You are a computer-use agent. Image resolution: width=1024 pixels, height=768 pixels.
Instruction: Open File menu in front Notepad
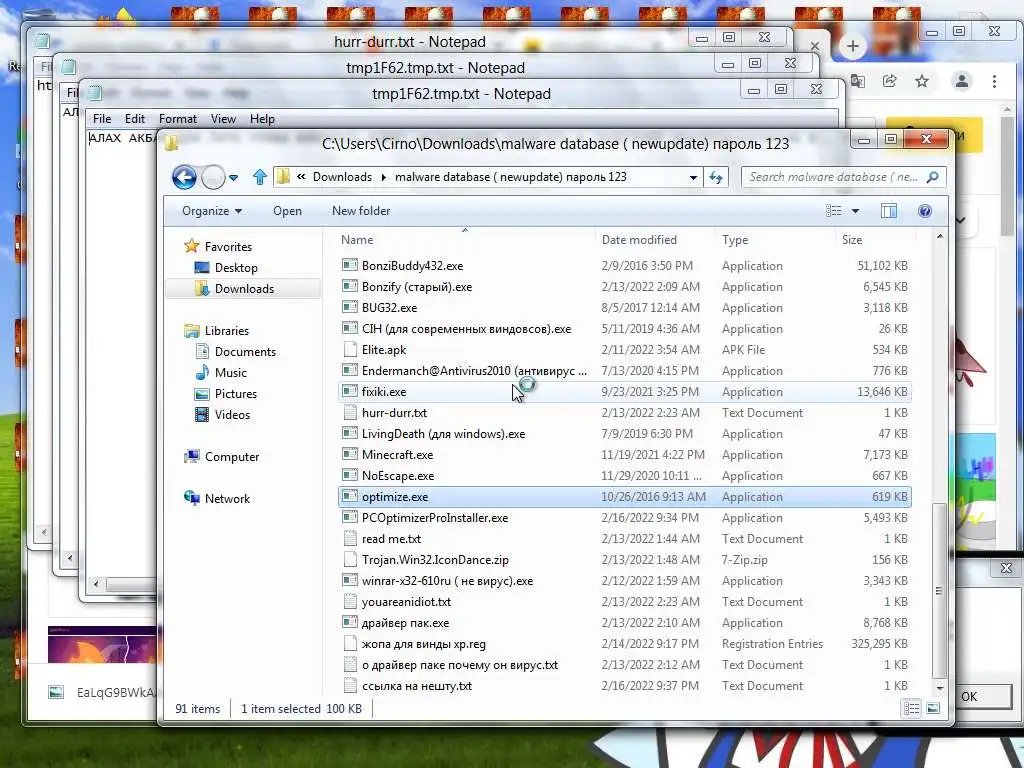102,119
